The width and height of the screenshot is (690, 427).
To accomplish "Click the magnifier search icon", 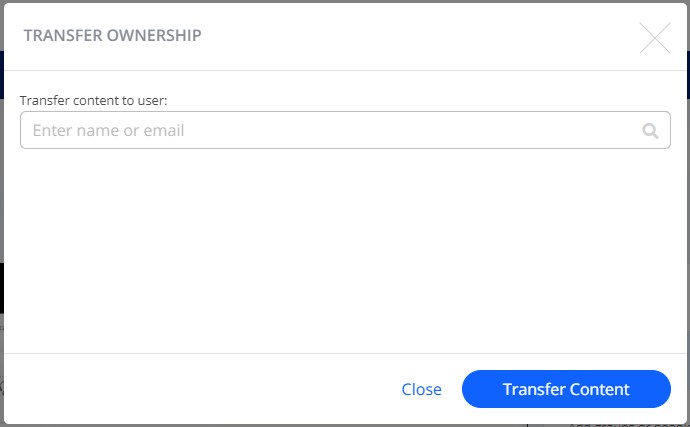I will coord(650,131).
